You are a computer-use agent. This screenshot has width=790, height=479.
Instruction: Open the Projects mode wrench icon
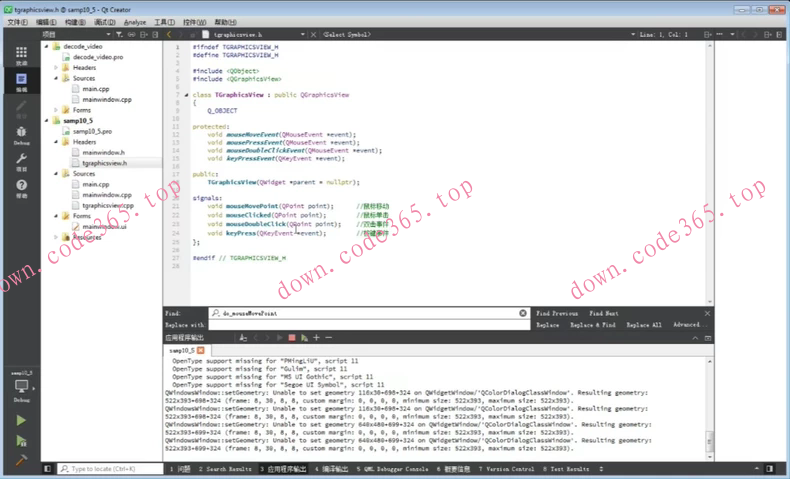21,161
